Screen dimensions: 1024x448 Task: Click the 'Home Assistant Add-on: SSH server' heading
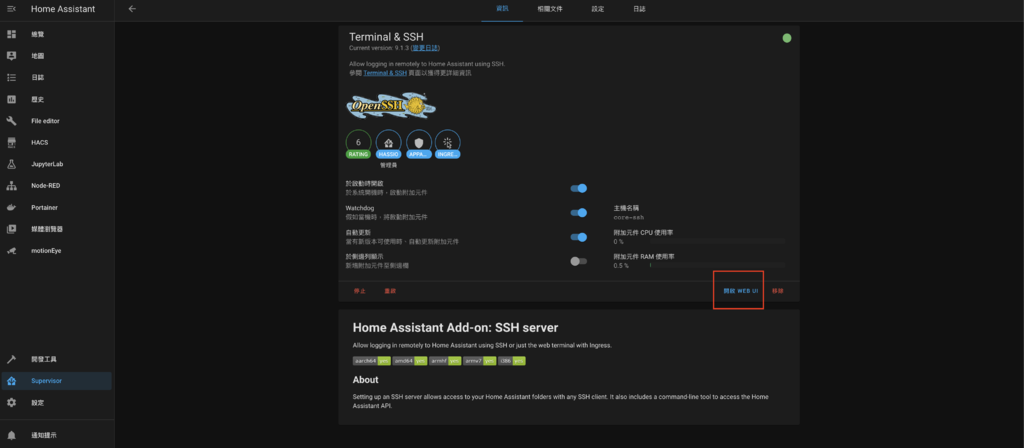click(x=455, y=327)
